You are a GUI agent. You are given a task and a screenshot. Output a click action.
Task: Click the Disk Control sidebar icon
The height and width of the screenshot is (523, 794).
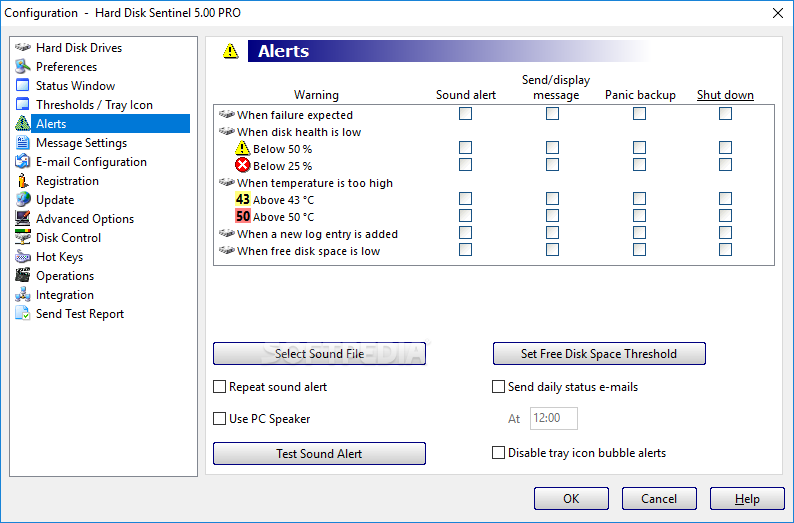tap(23, 237)
